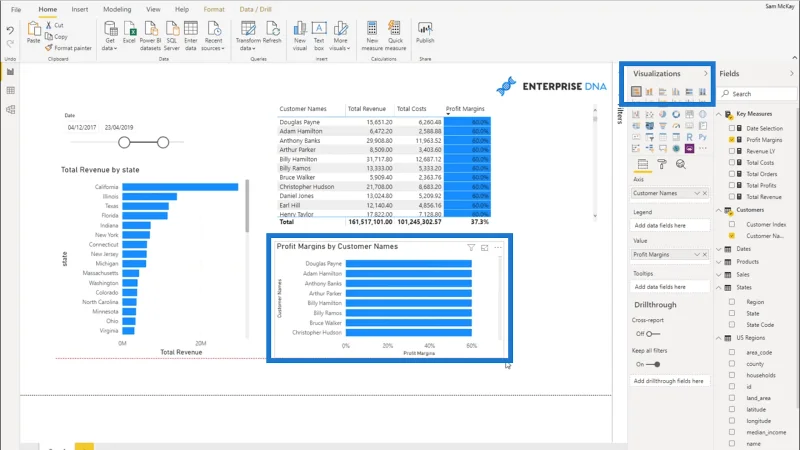The width and height of the screenshot is (800, 450).
Task: Choose the Python visual icon
Action: (x=703, y=137)
